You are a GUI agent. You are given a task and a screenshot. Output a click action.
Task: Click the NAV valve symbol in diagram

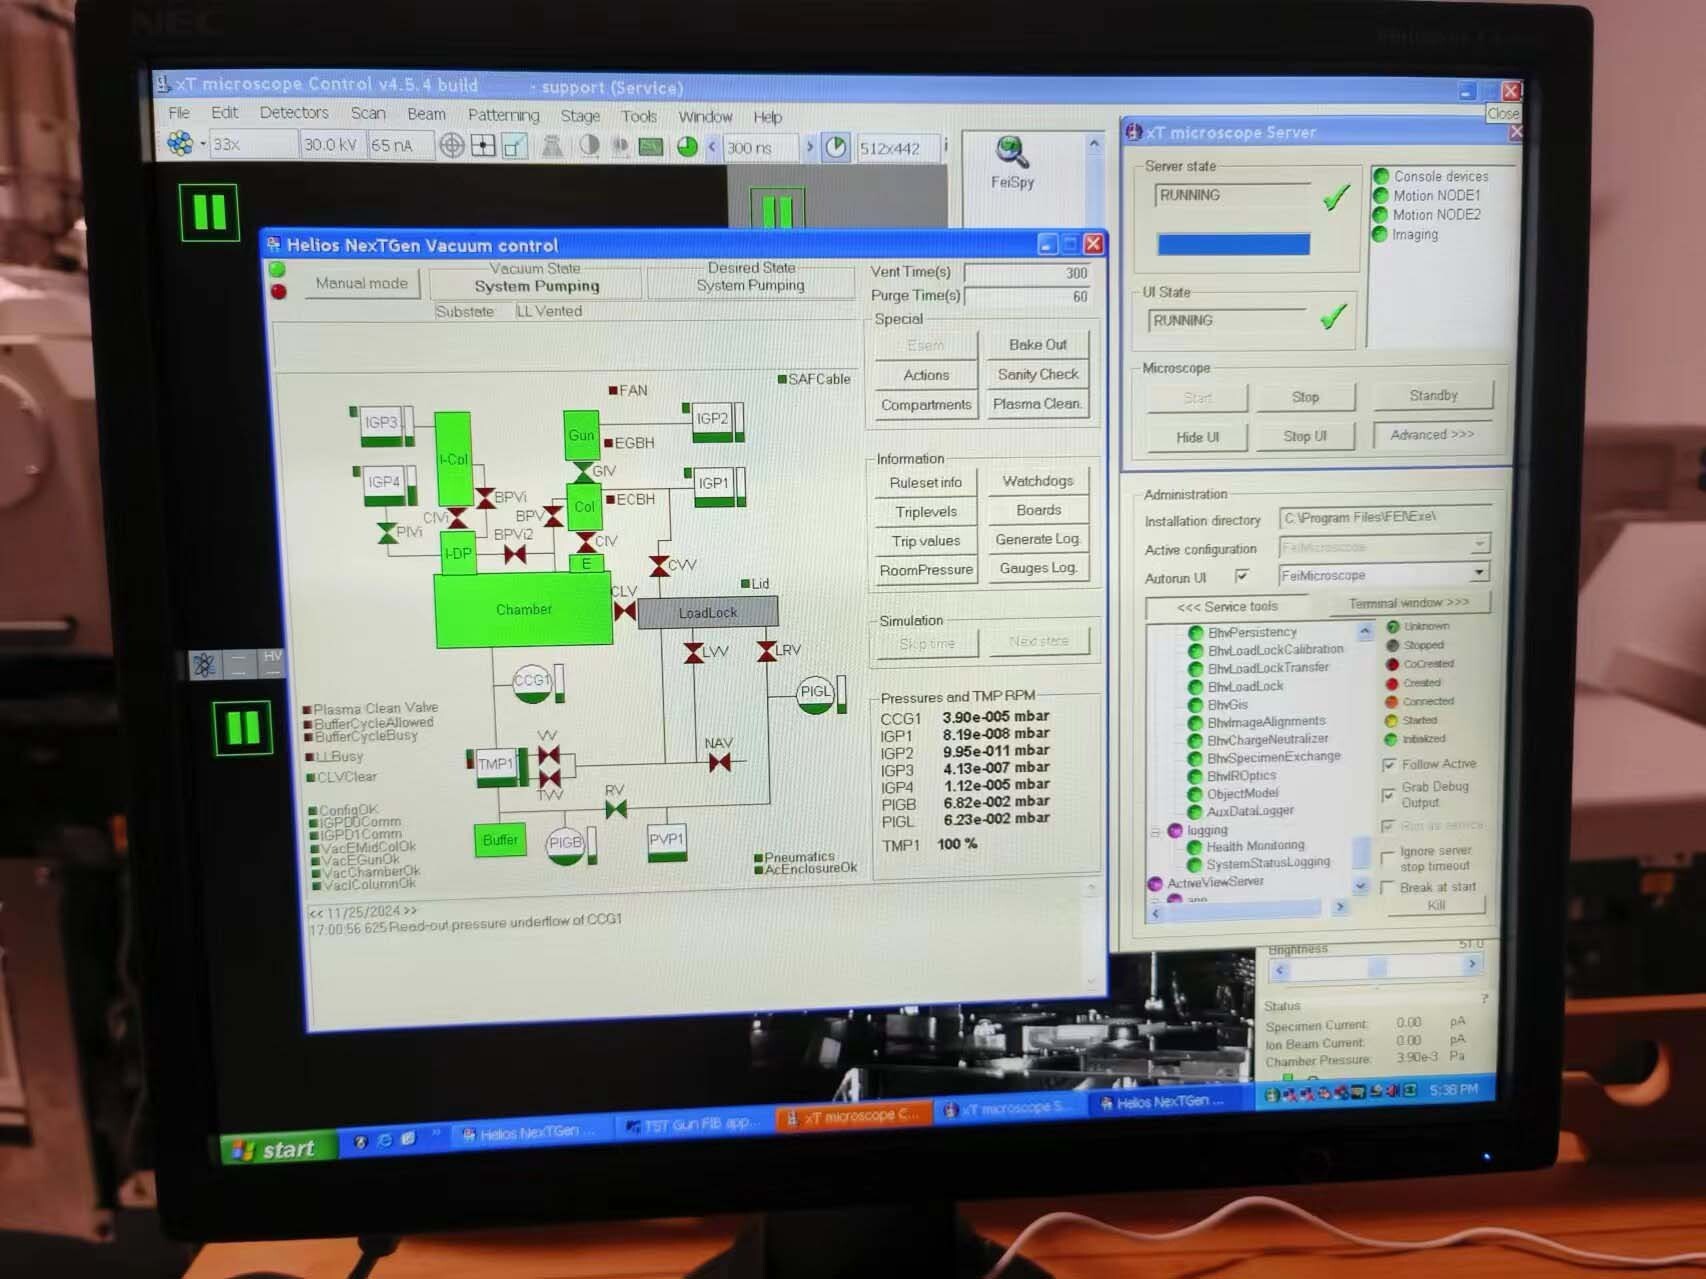click(719, 762)
